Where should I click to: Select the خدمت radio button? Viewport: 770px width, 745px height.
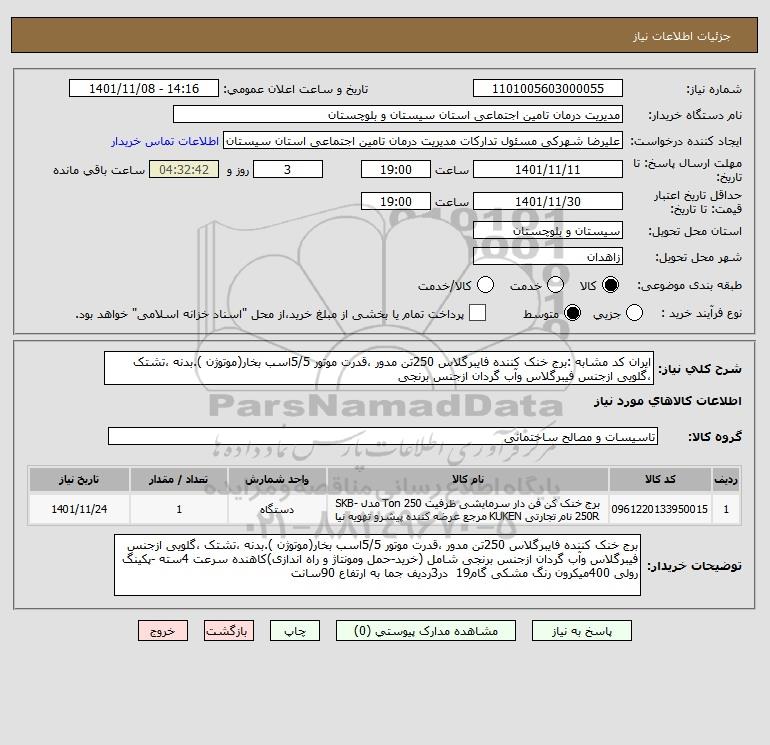click(x=555, y=285)
